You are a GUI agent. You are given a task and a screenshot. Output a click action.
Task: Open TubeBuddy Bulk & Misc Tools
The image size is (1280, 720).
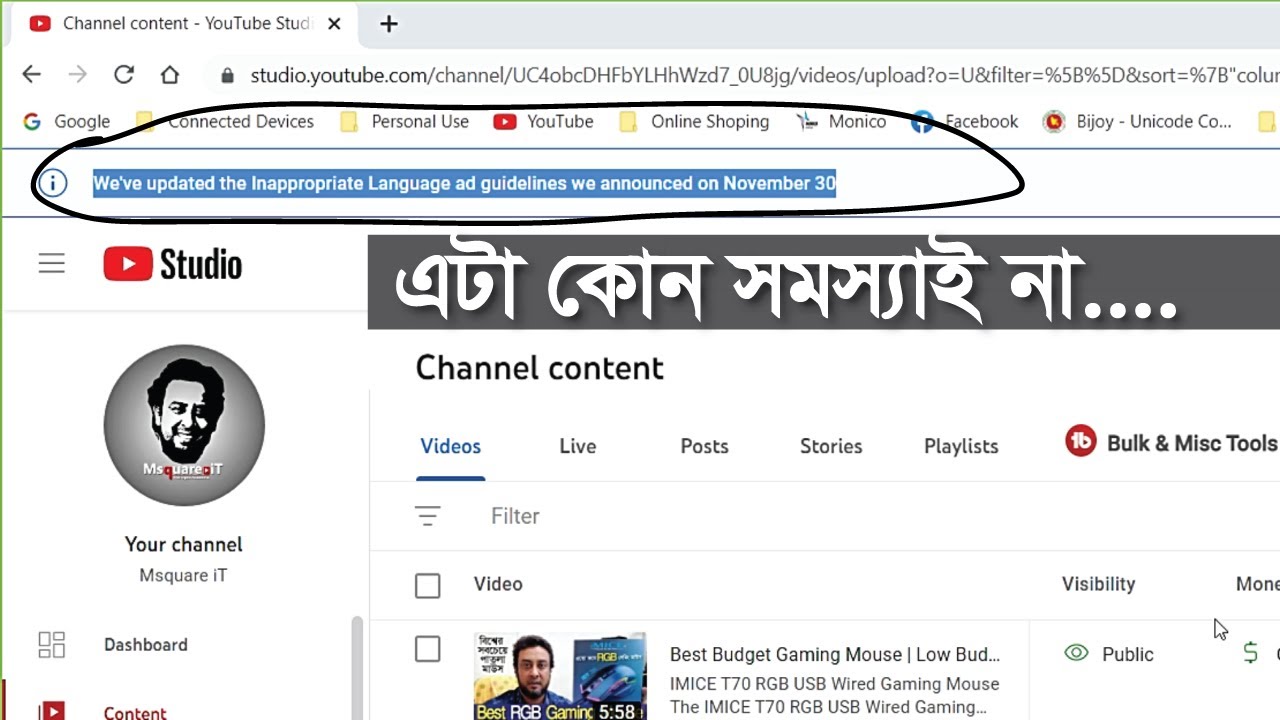pyautogui.click(x=1171, y=442)
